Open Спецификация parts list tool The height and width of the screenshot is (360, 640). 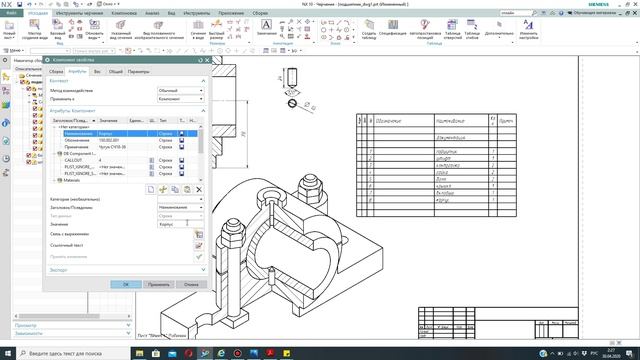[393, 27]
